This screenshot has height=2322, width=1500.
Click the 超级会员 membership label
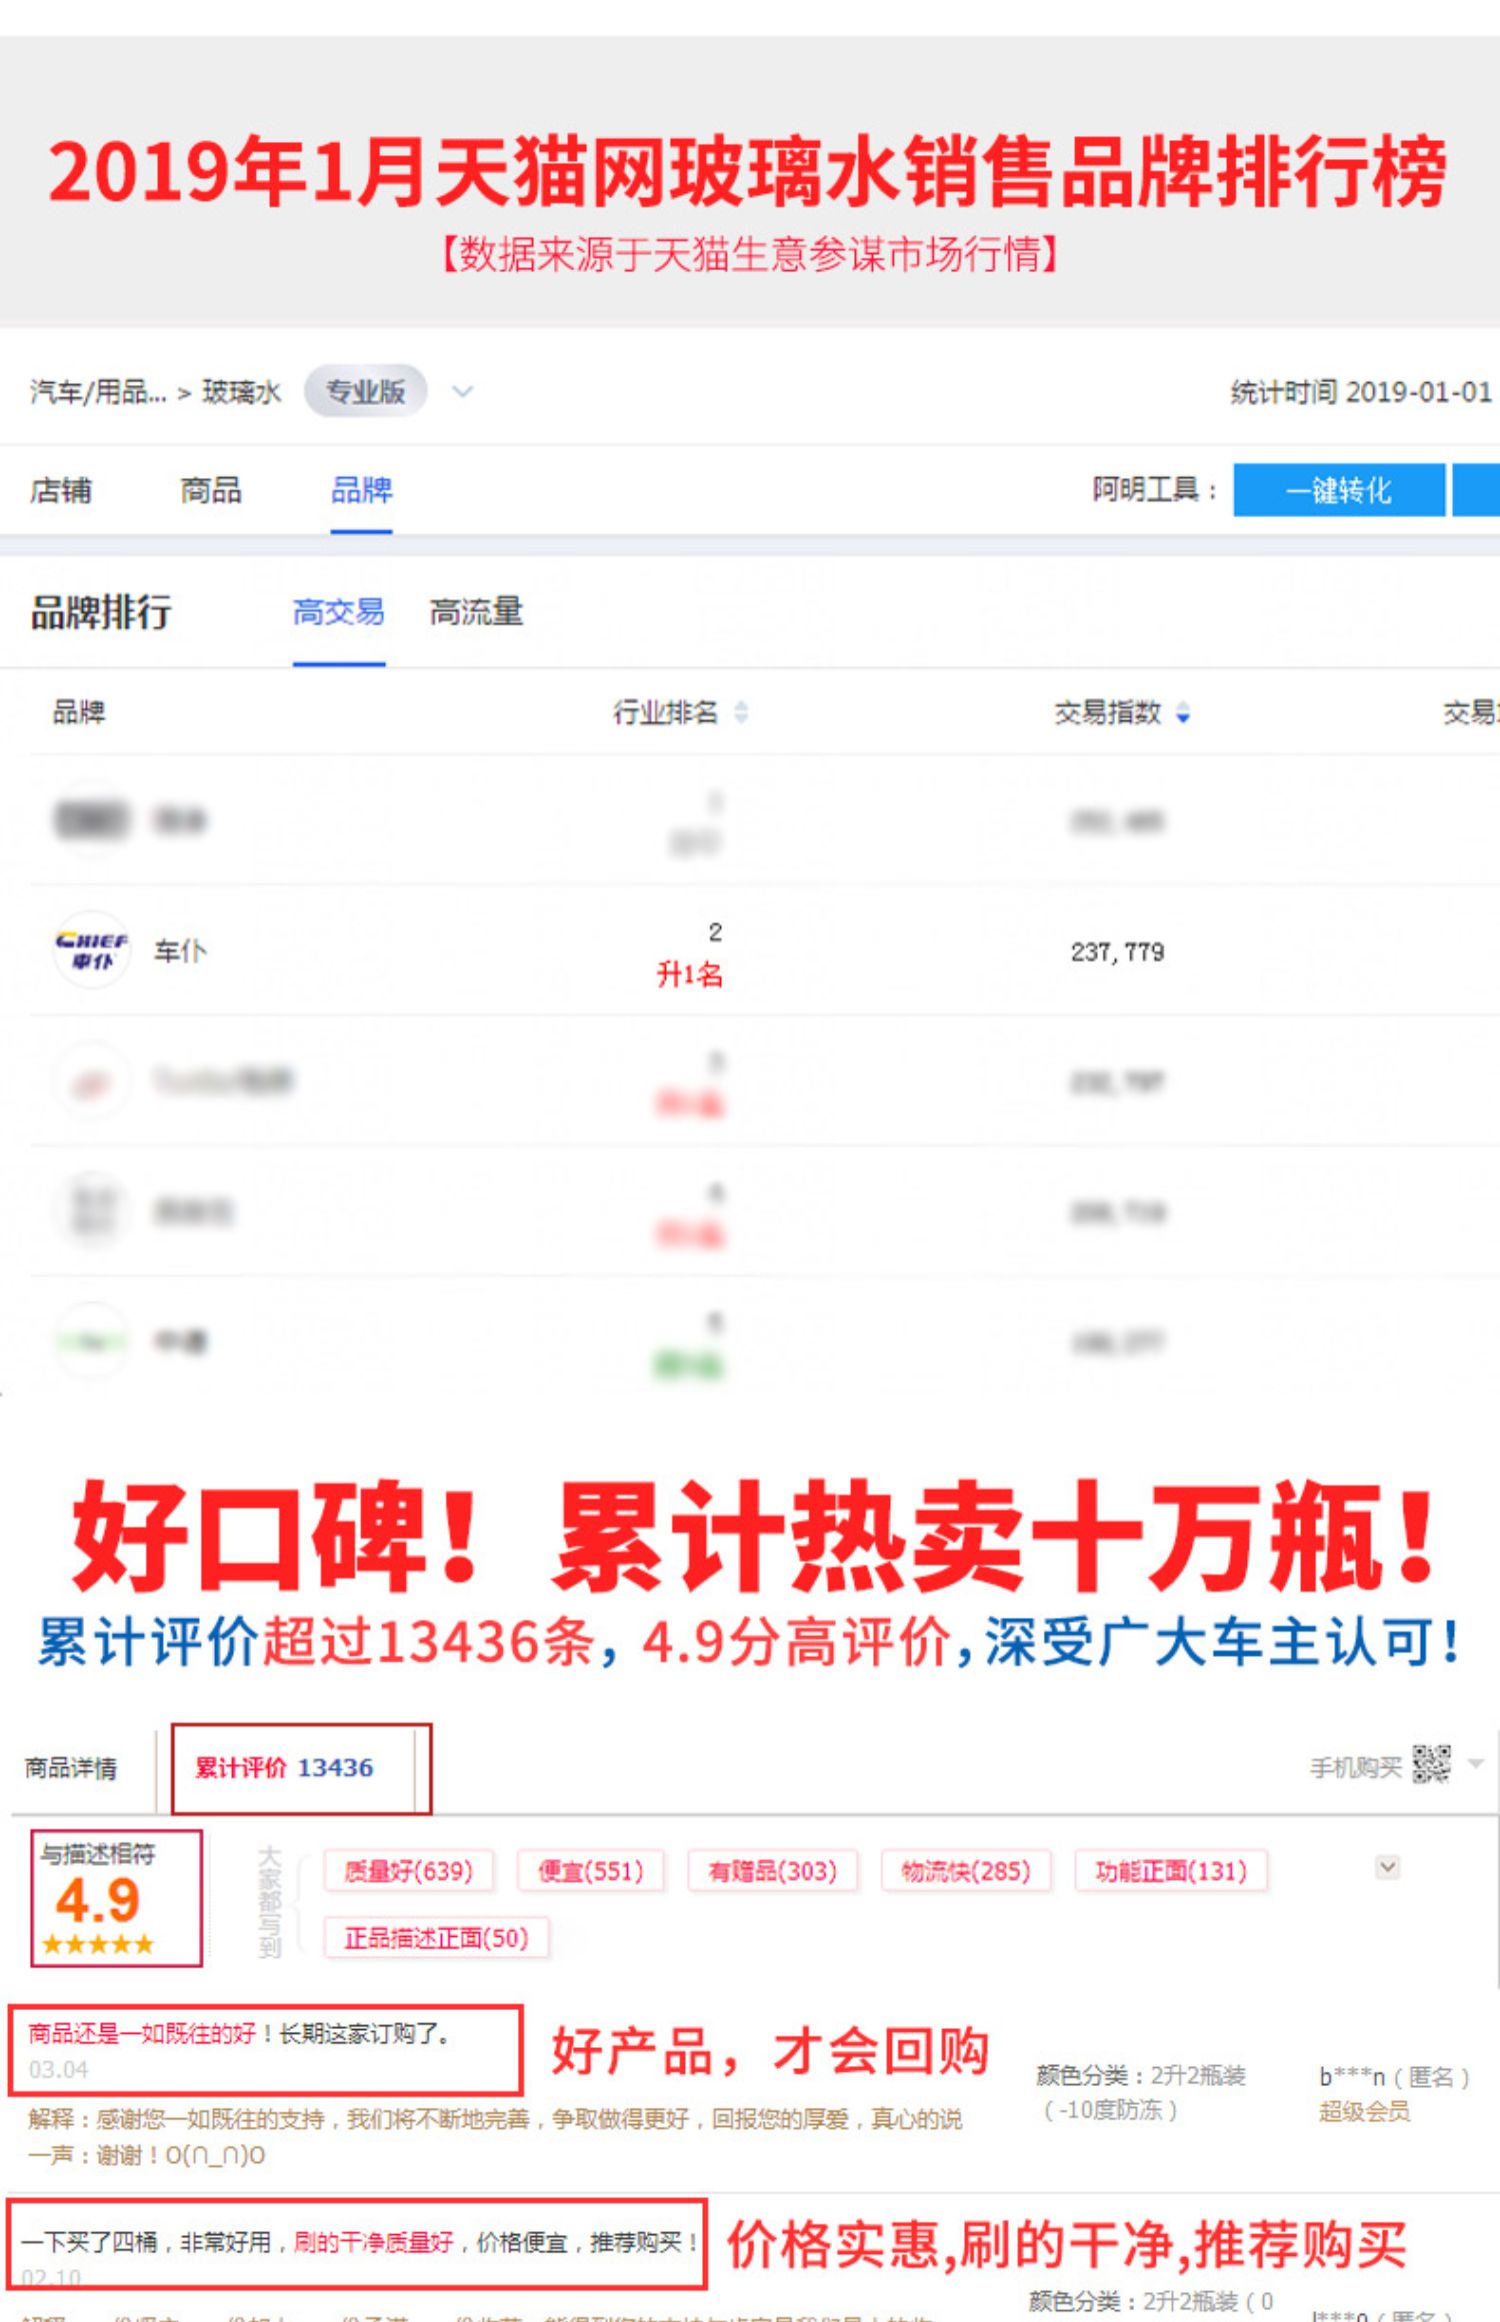click(x=1364, y=2111)
